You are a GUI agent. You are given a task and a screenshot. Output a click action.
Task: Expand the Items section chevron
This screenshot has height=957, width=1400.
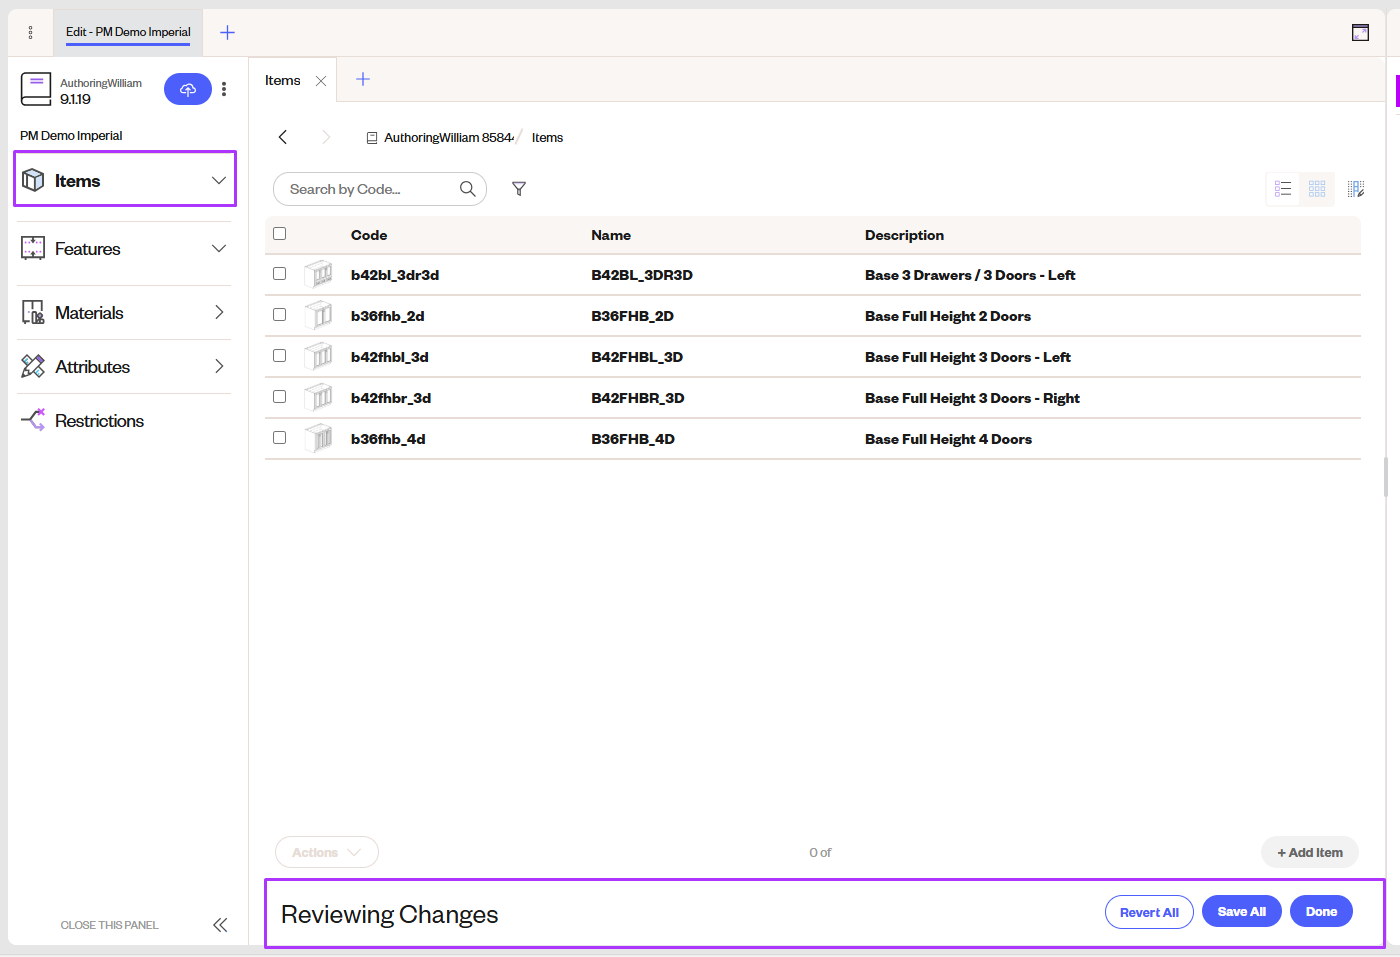(219, 180)
